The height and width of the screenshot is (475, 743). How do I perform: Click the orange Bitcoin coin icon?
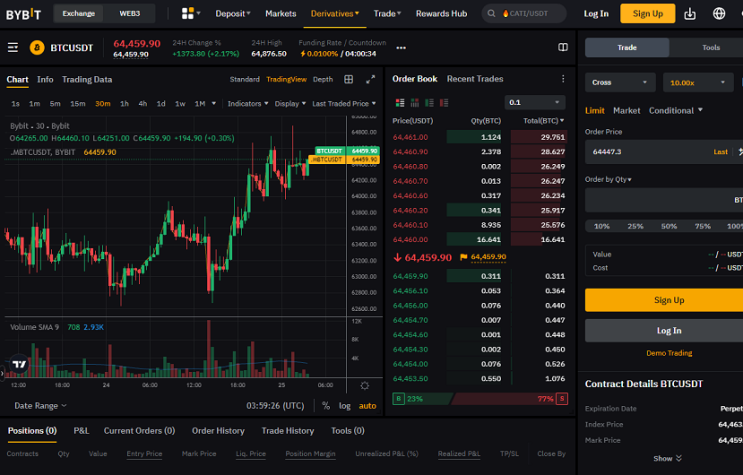(37, 47)
